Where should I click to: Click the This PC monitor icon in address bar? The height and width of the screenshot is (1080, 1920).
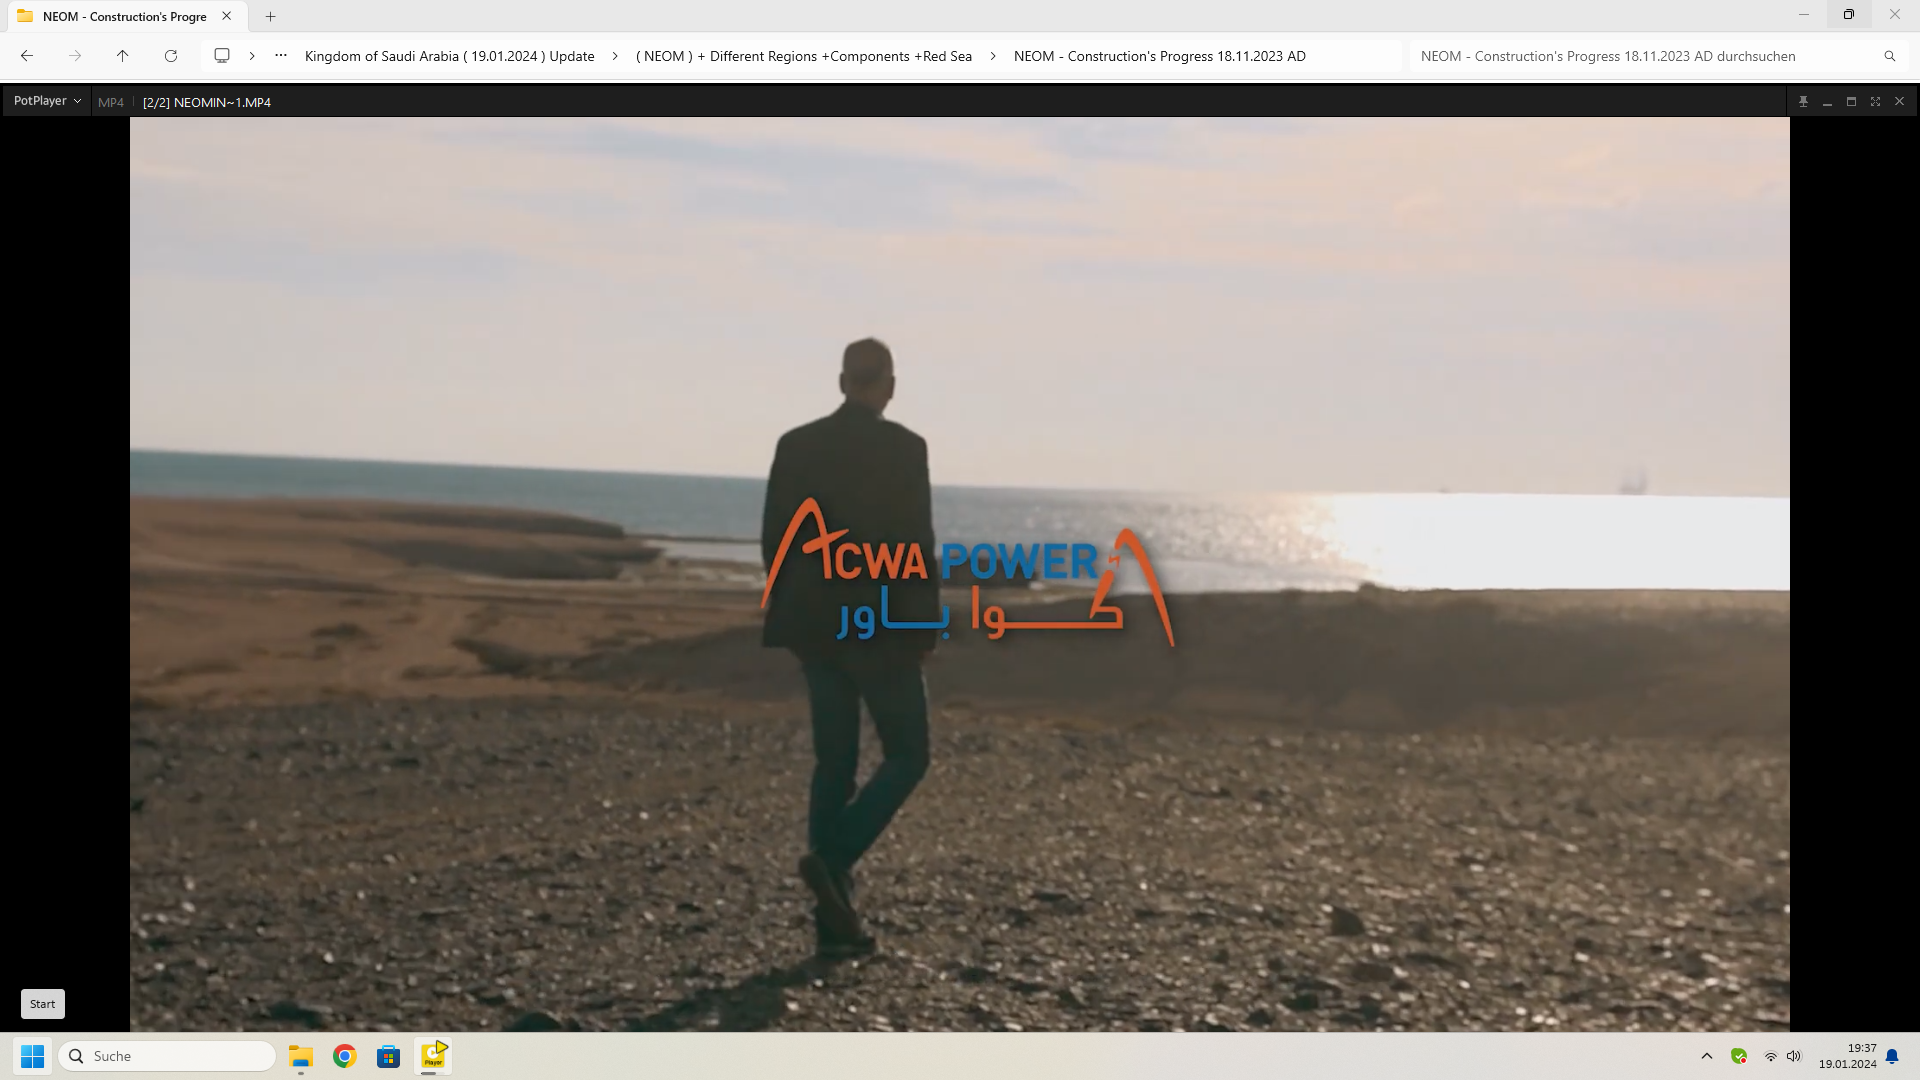[222, 56]
